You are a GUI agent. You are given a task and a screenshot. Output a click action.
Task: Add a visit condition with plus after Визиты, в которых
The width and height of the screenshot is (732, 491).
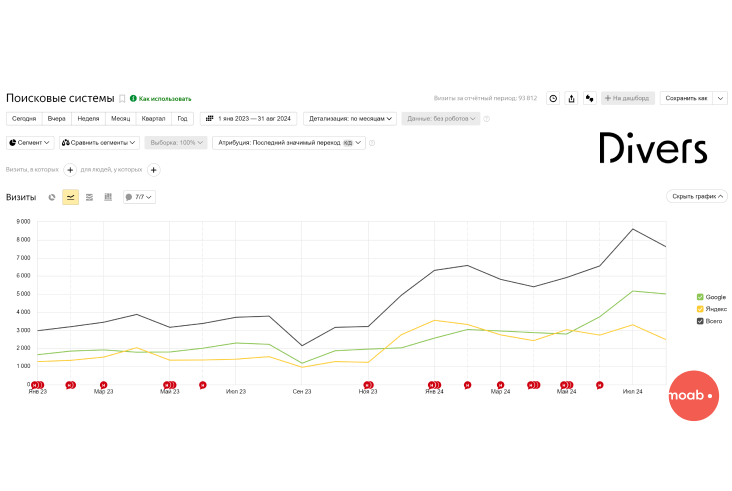coord(70,170)
